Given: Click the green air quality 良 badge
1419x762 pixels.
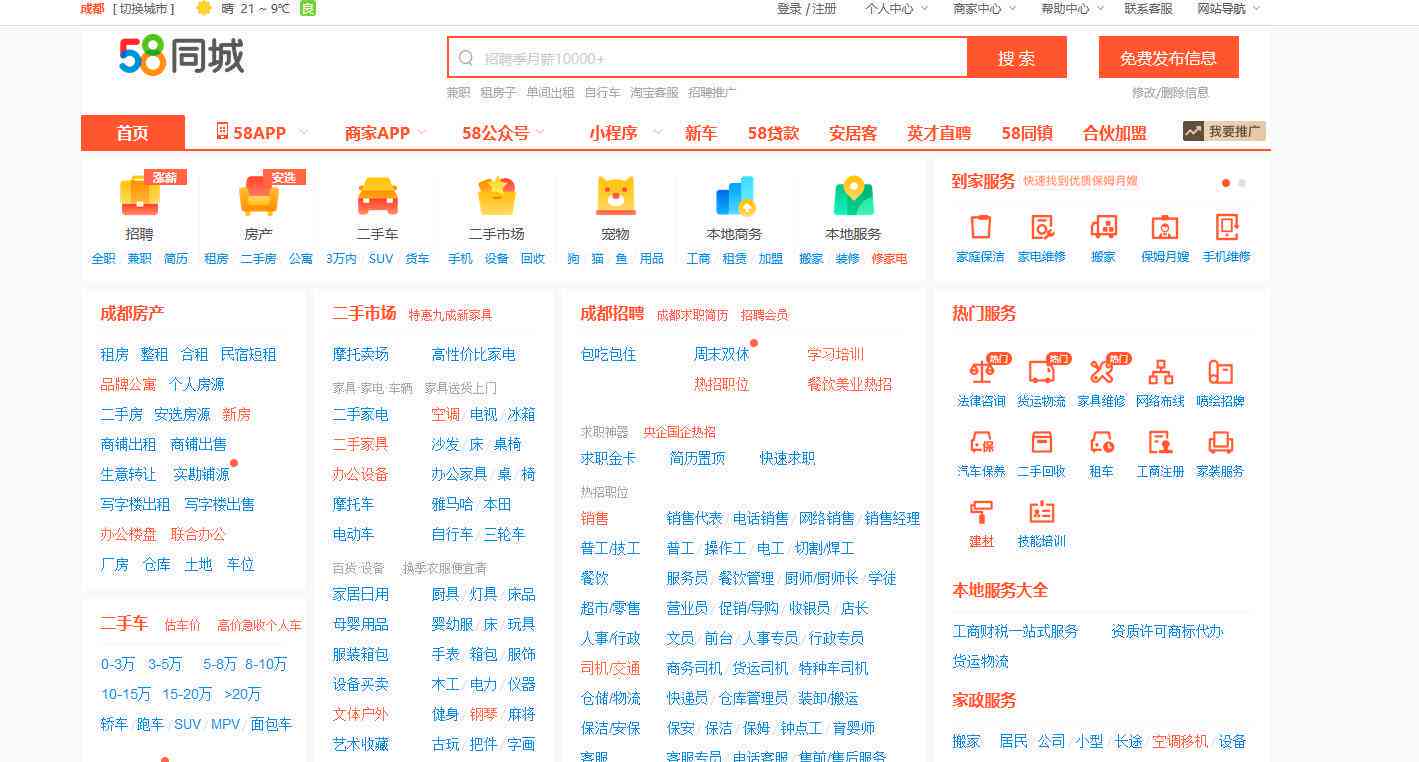Looking at the screenshot, I should (308, 8).
